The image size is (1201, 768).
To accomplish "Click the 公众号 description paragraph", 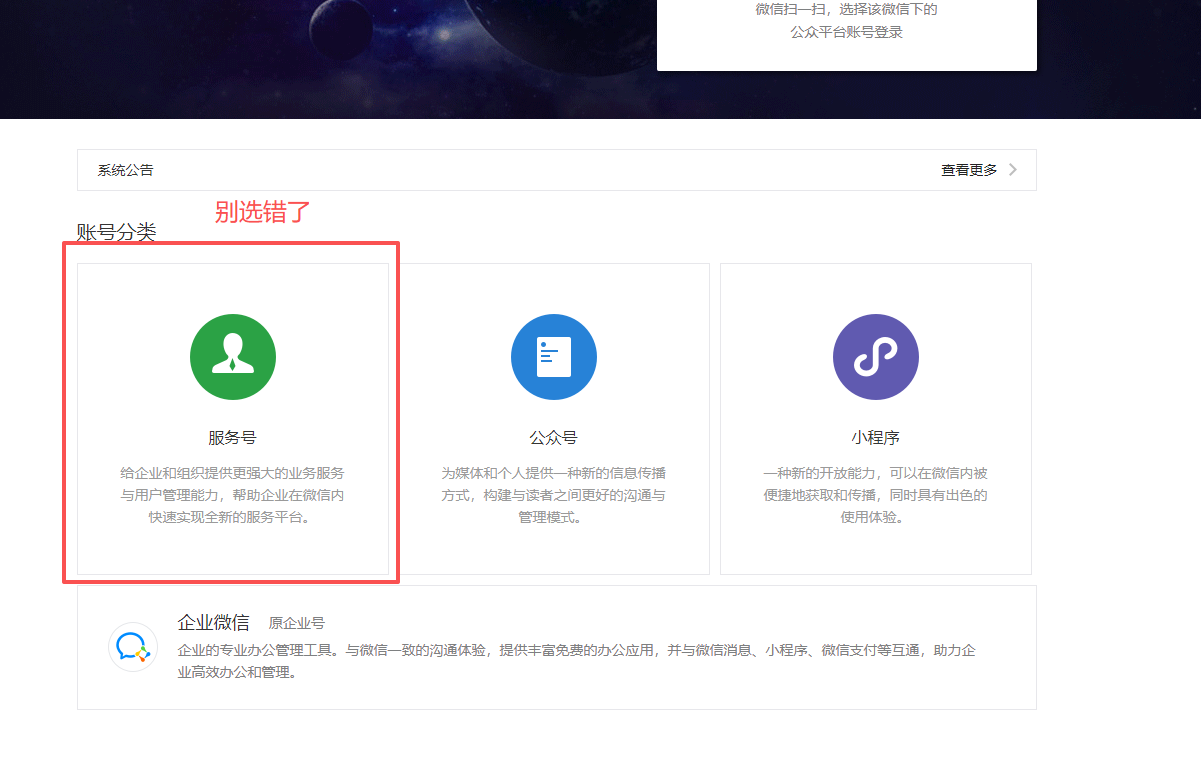I will click(x=553, y=495).
